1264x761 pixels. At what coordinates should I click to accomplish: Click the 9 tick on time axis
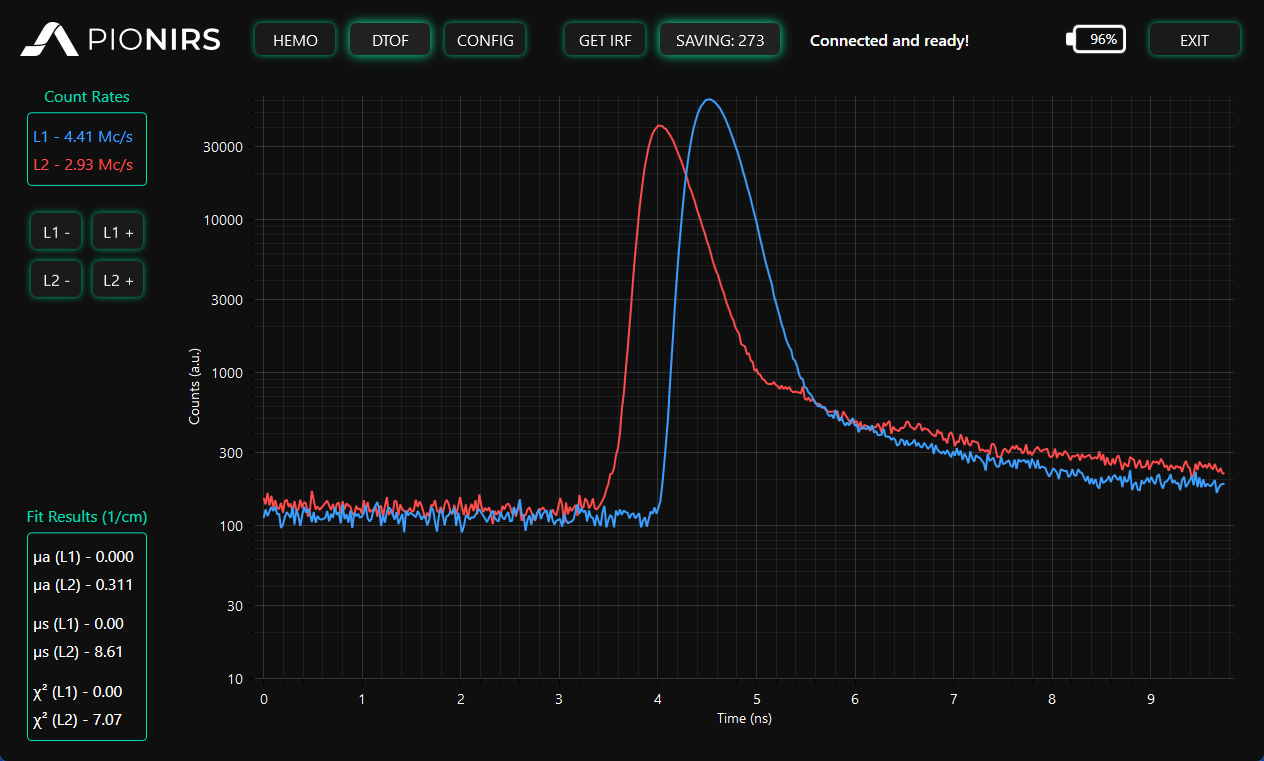point(1151,699)
